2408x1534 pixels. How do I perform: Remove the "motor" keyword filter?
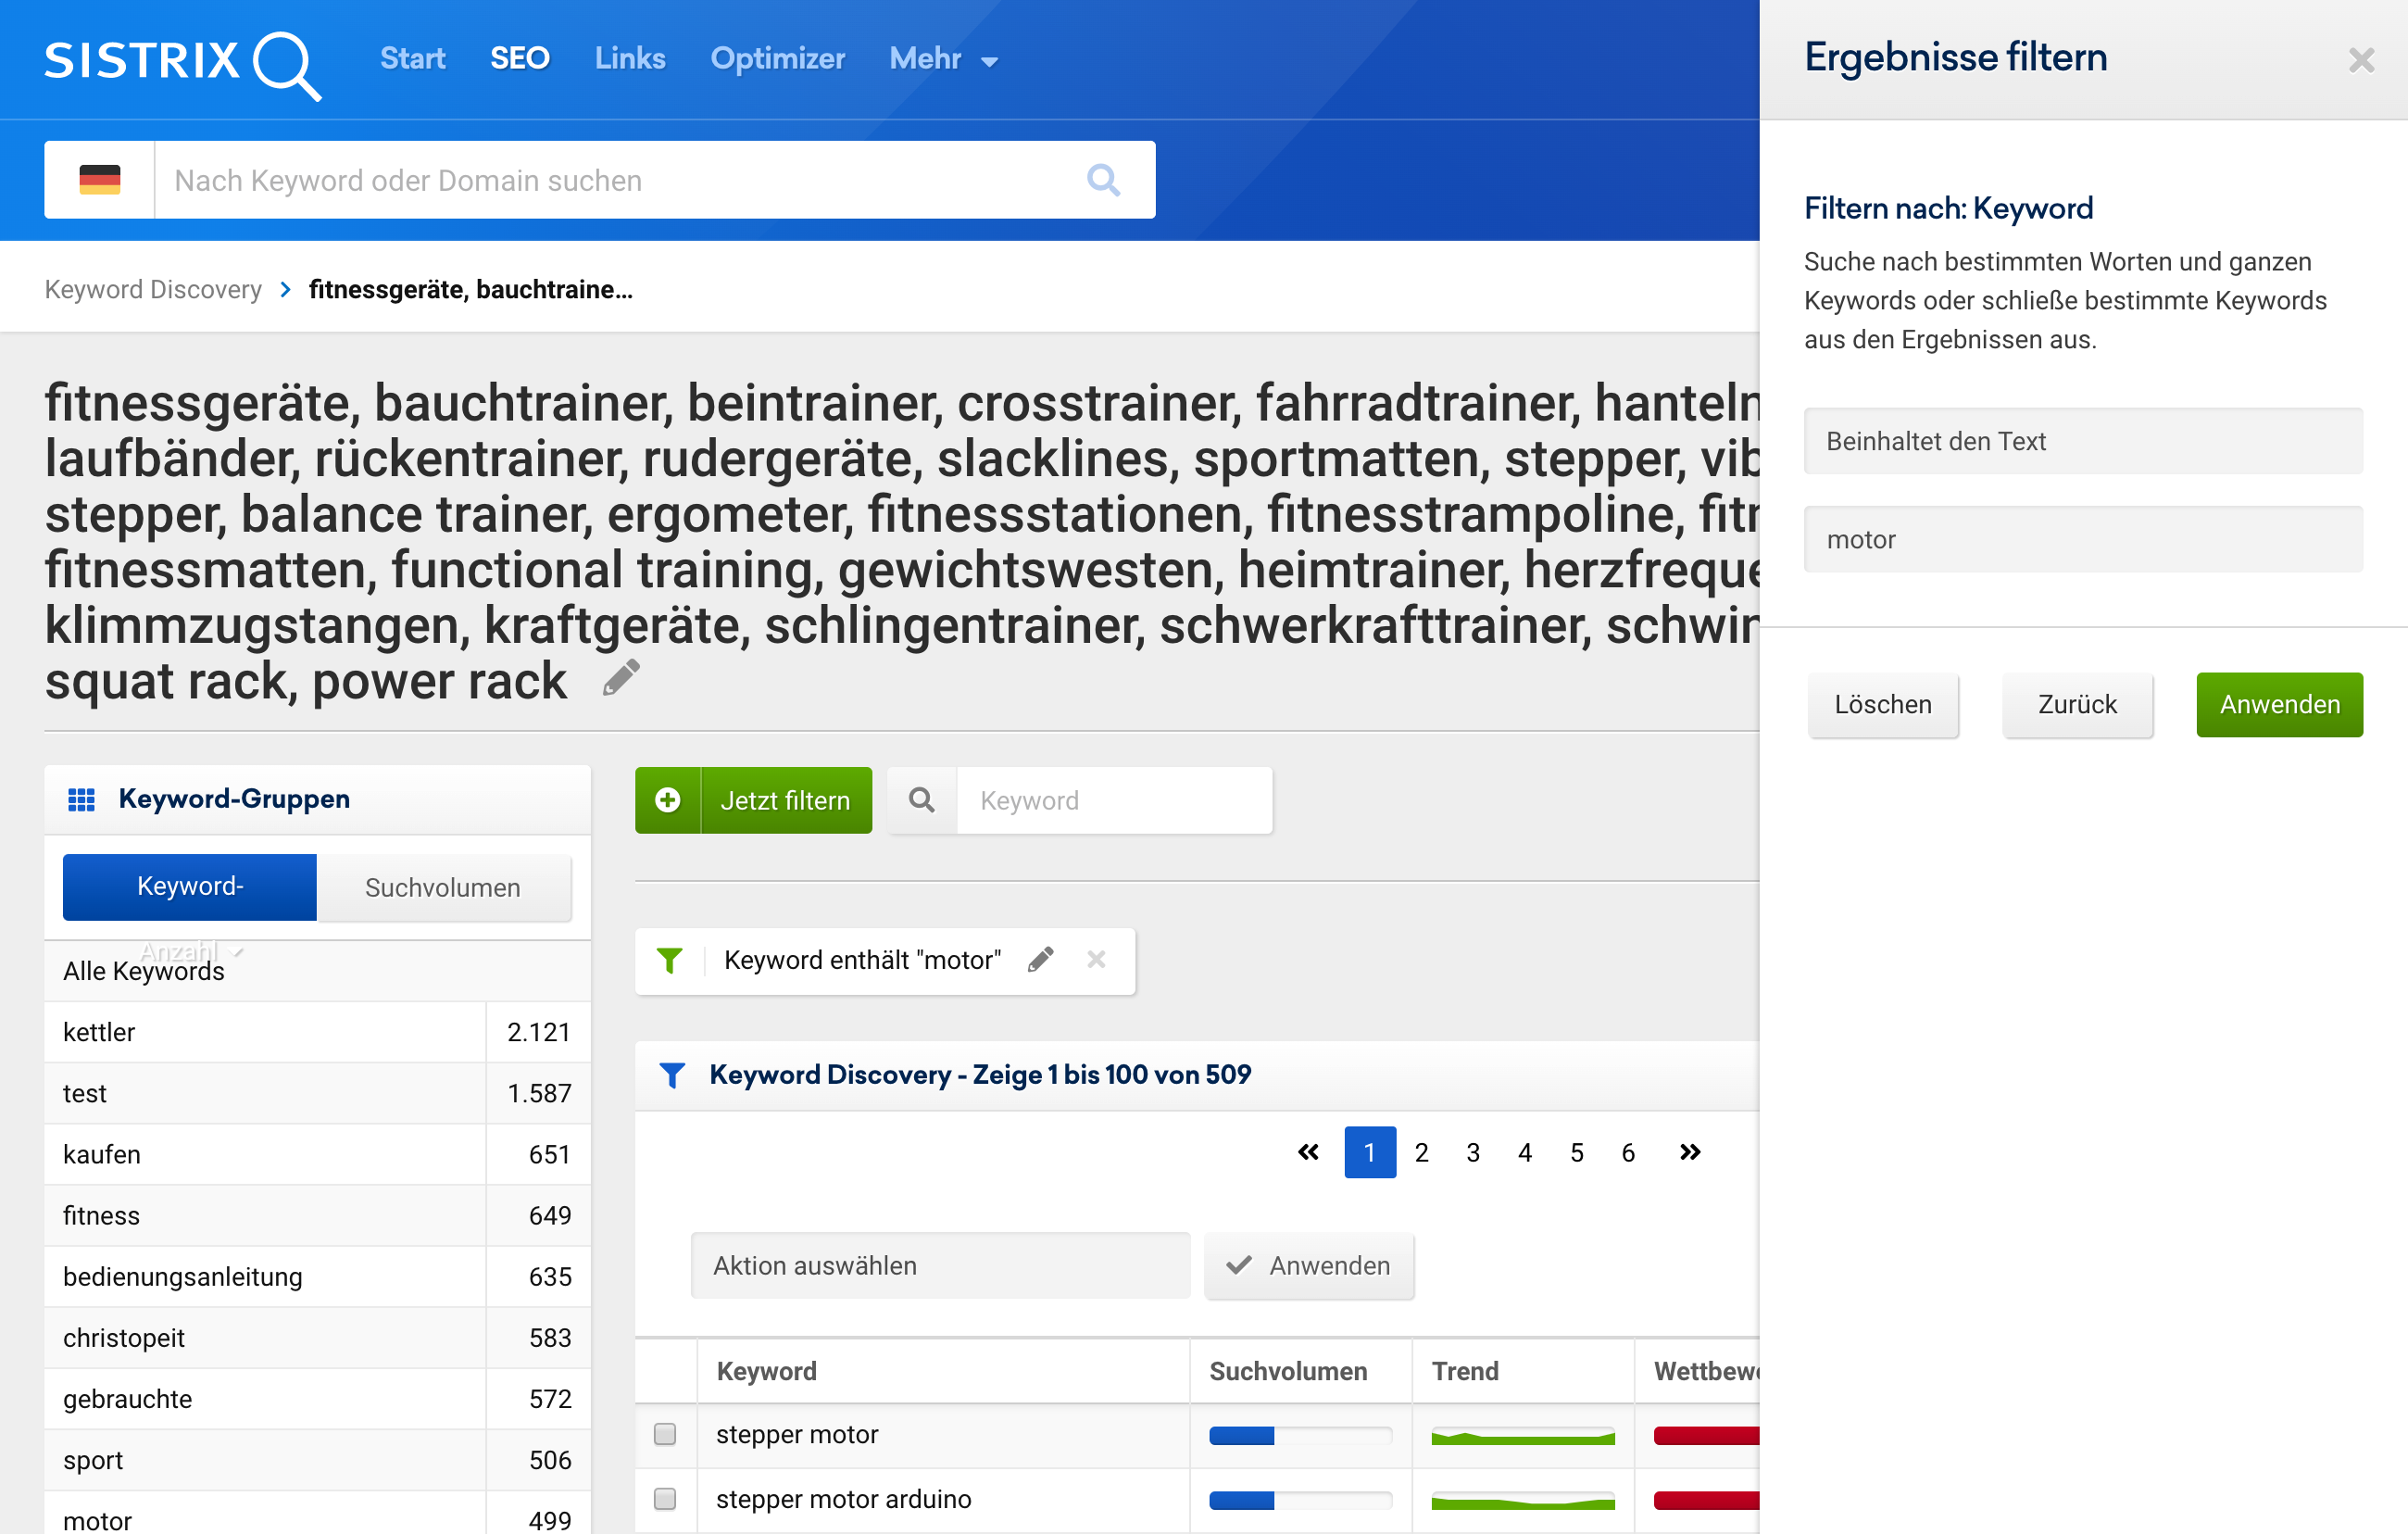(1096, 960)
